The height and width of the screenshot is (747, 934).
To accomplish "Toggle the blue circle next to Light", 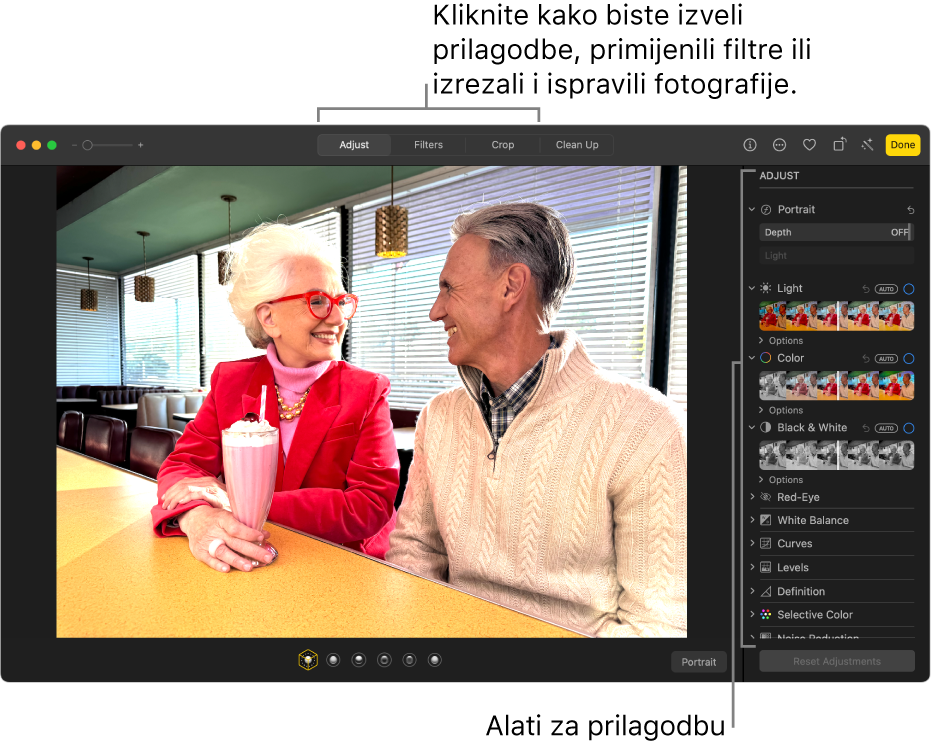I will tap(908, 288).
